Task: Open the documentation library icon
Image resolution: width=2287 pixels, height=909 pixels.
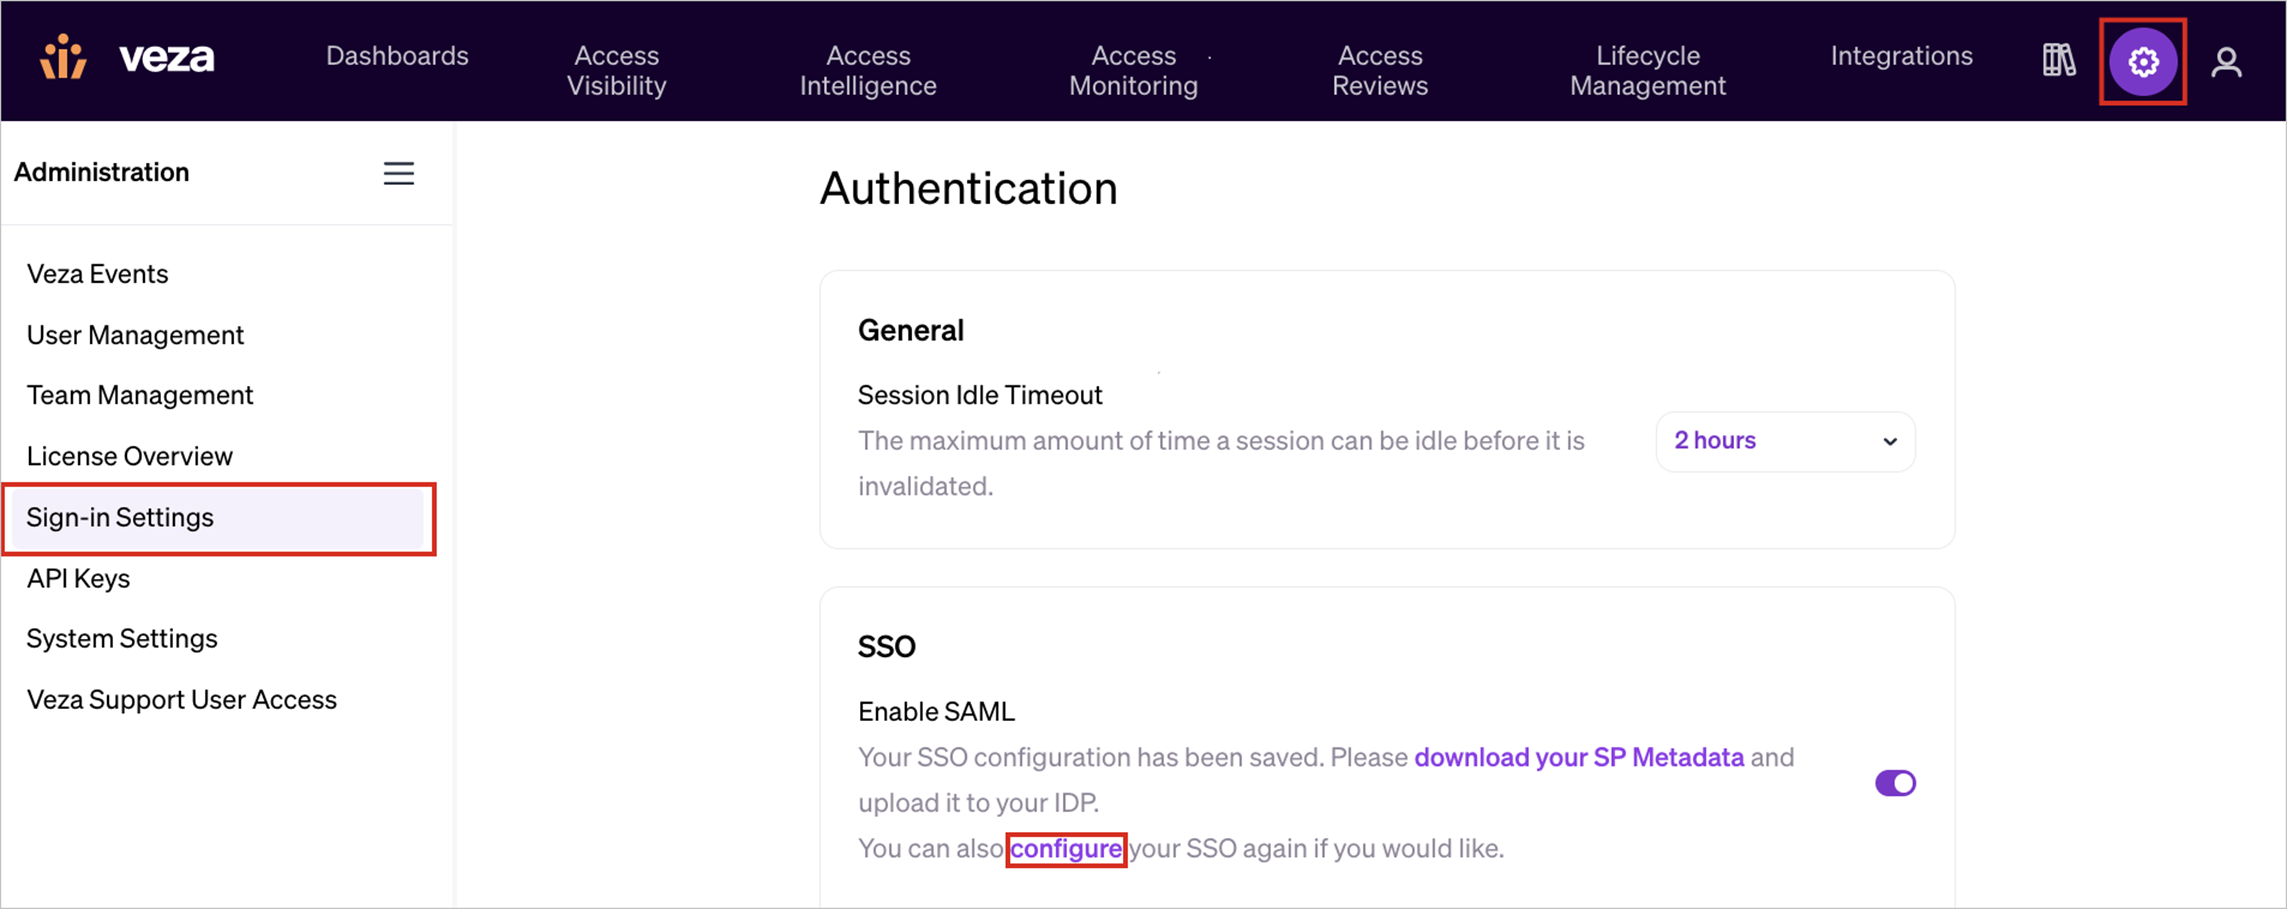Action: pos(2059,61)
